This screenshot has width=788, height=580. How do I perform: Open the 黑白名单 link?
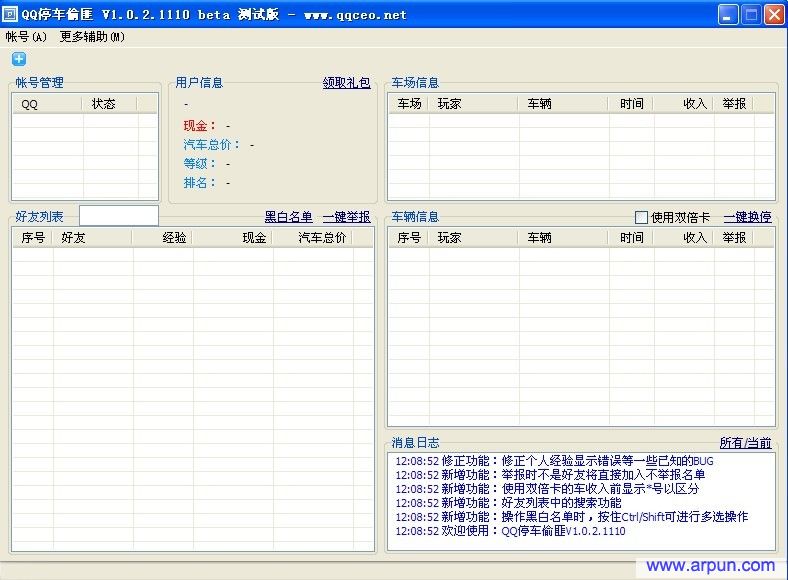tap(288, 217)
